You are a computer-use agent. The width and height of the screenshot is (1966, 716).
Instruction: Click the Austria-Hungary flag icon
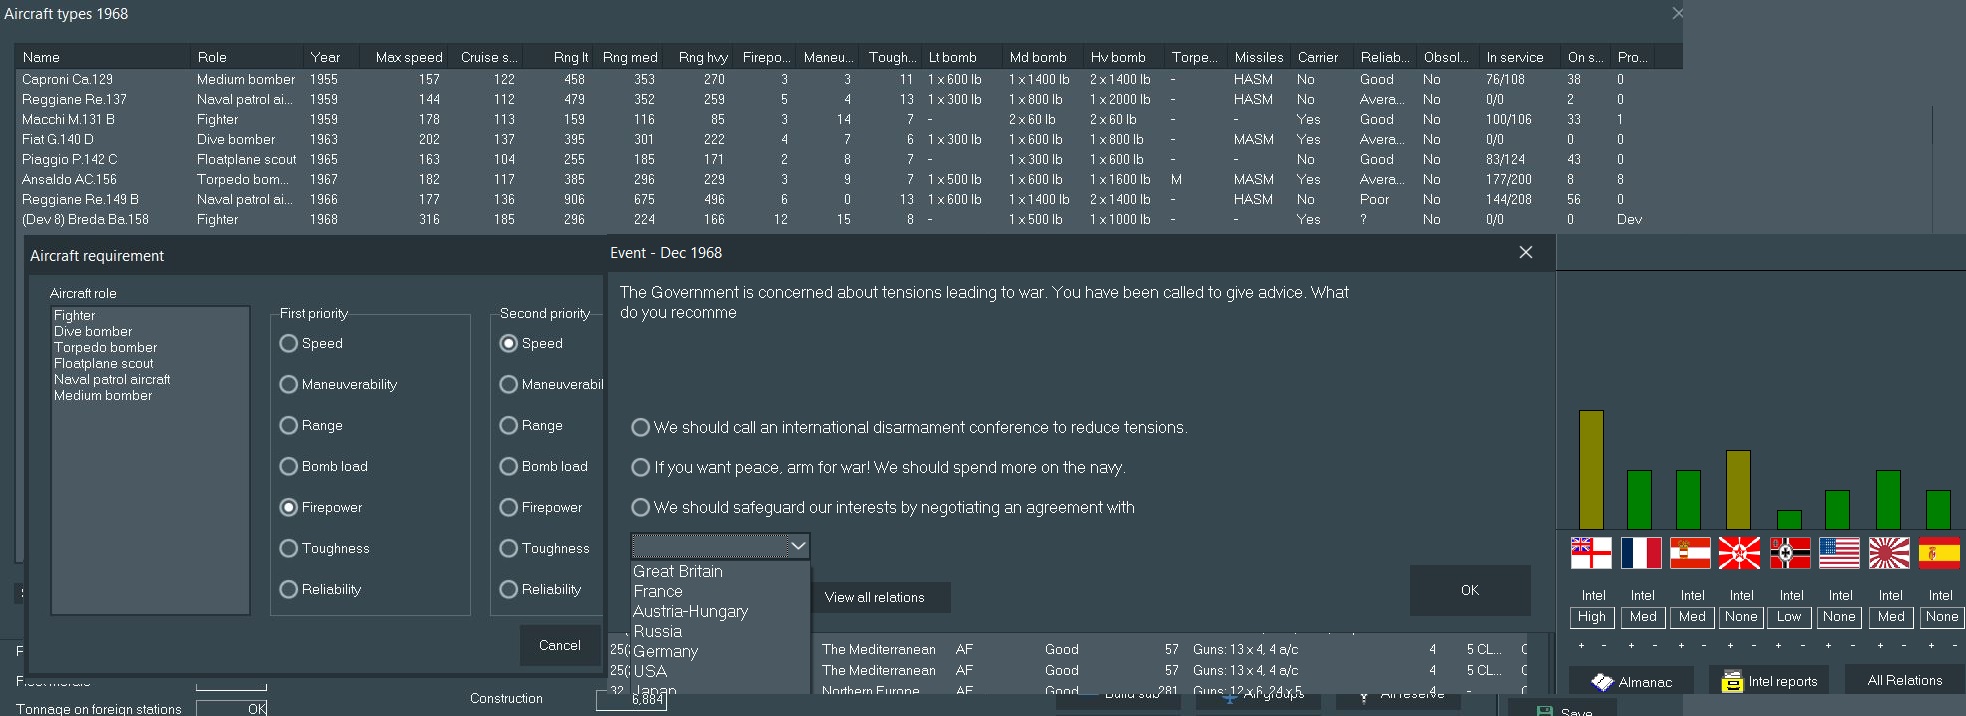click(1690, 553)
